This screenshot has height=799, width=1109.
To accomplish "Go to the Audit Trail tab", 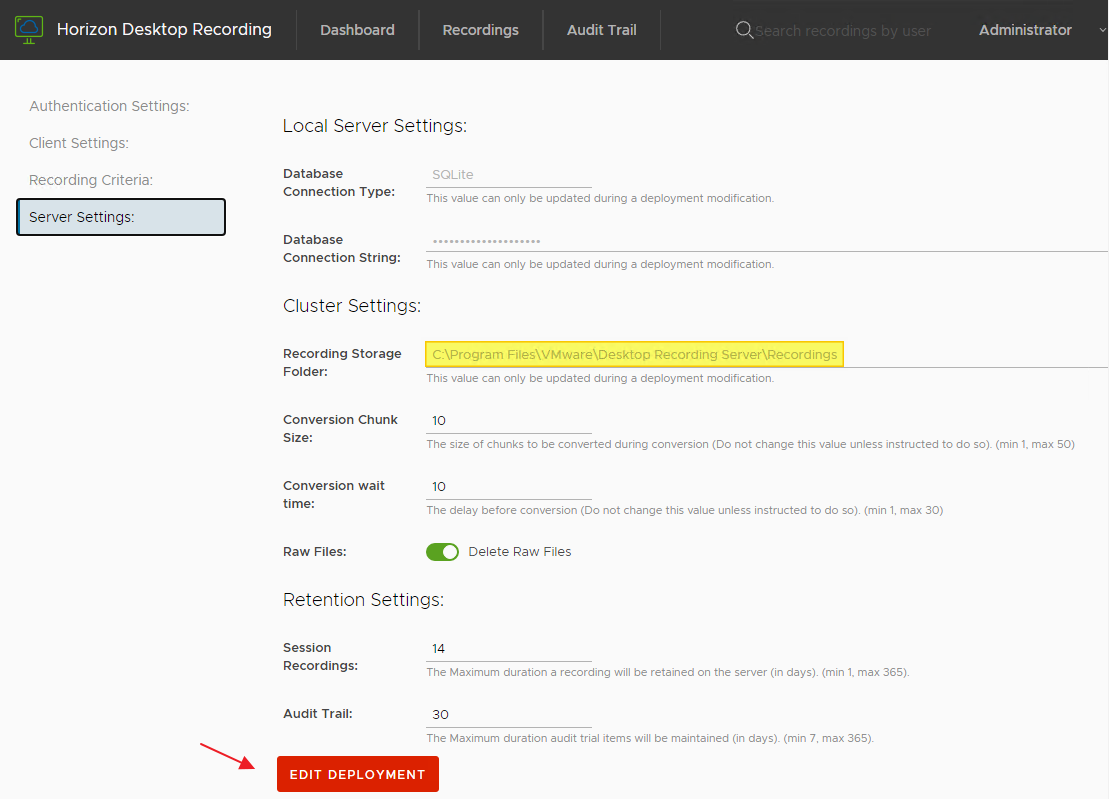I will tap(601, 30).
